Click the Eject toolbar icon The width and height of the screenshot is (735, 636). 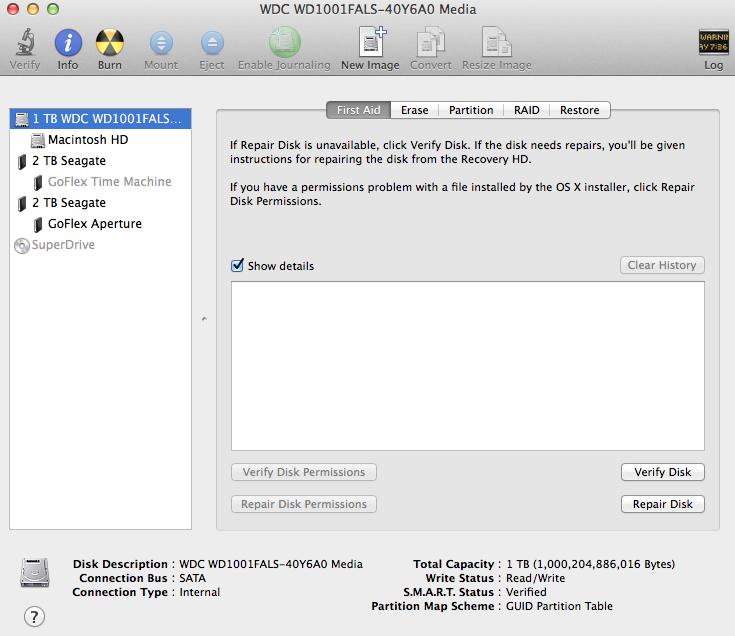coord(212,43)
